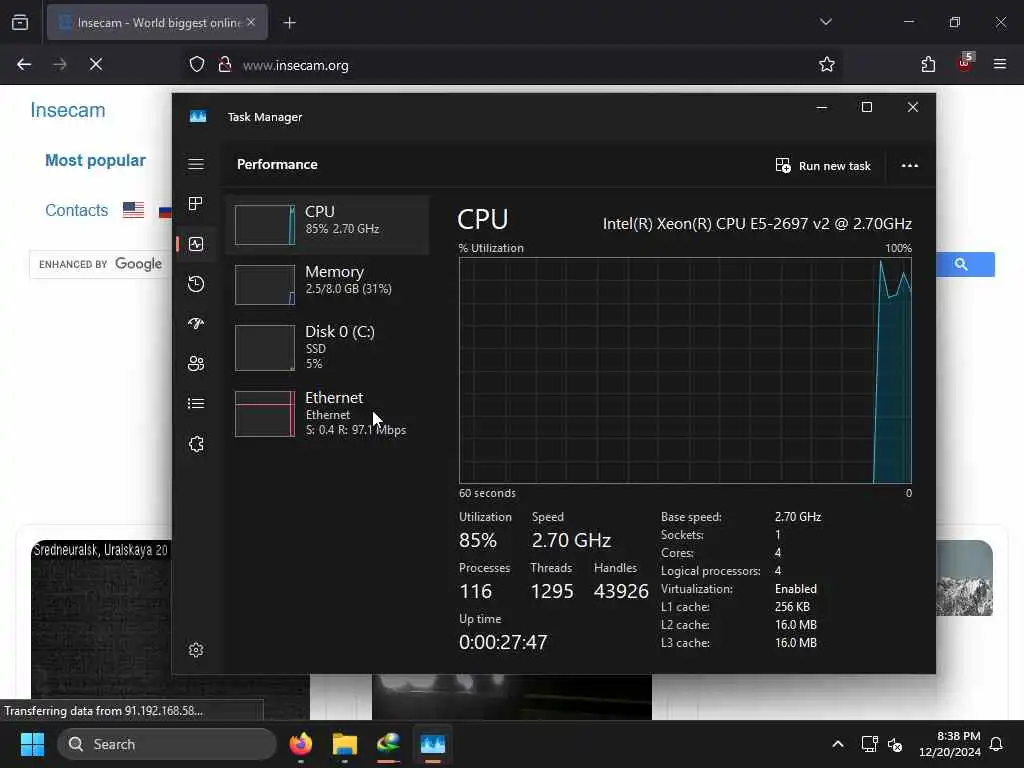Open the snowy mountain camera thumbnail
1024x768 pixels.
coord(964,578)
